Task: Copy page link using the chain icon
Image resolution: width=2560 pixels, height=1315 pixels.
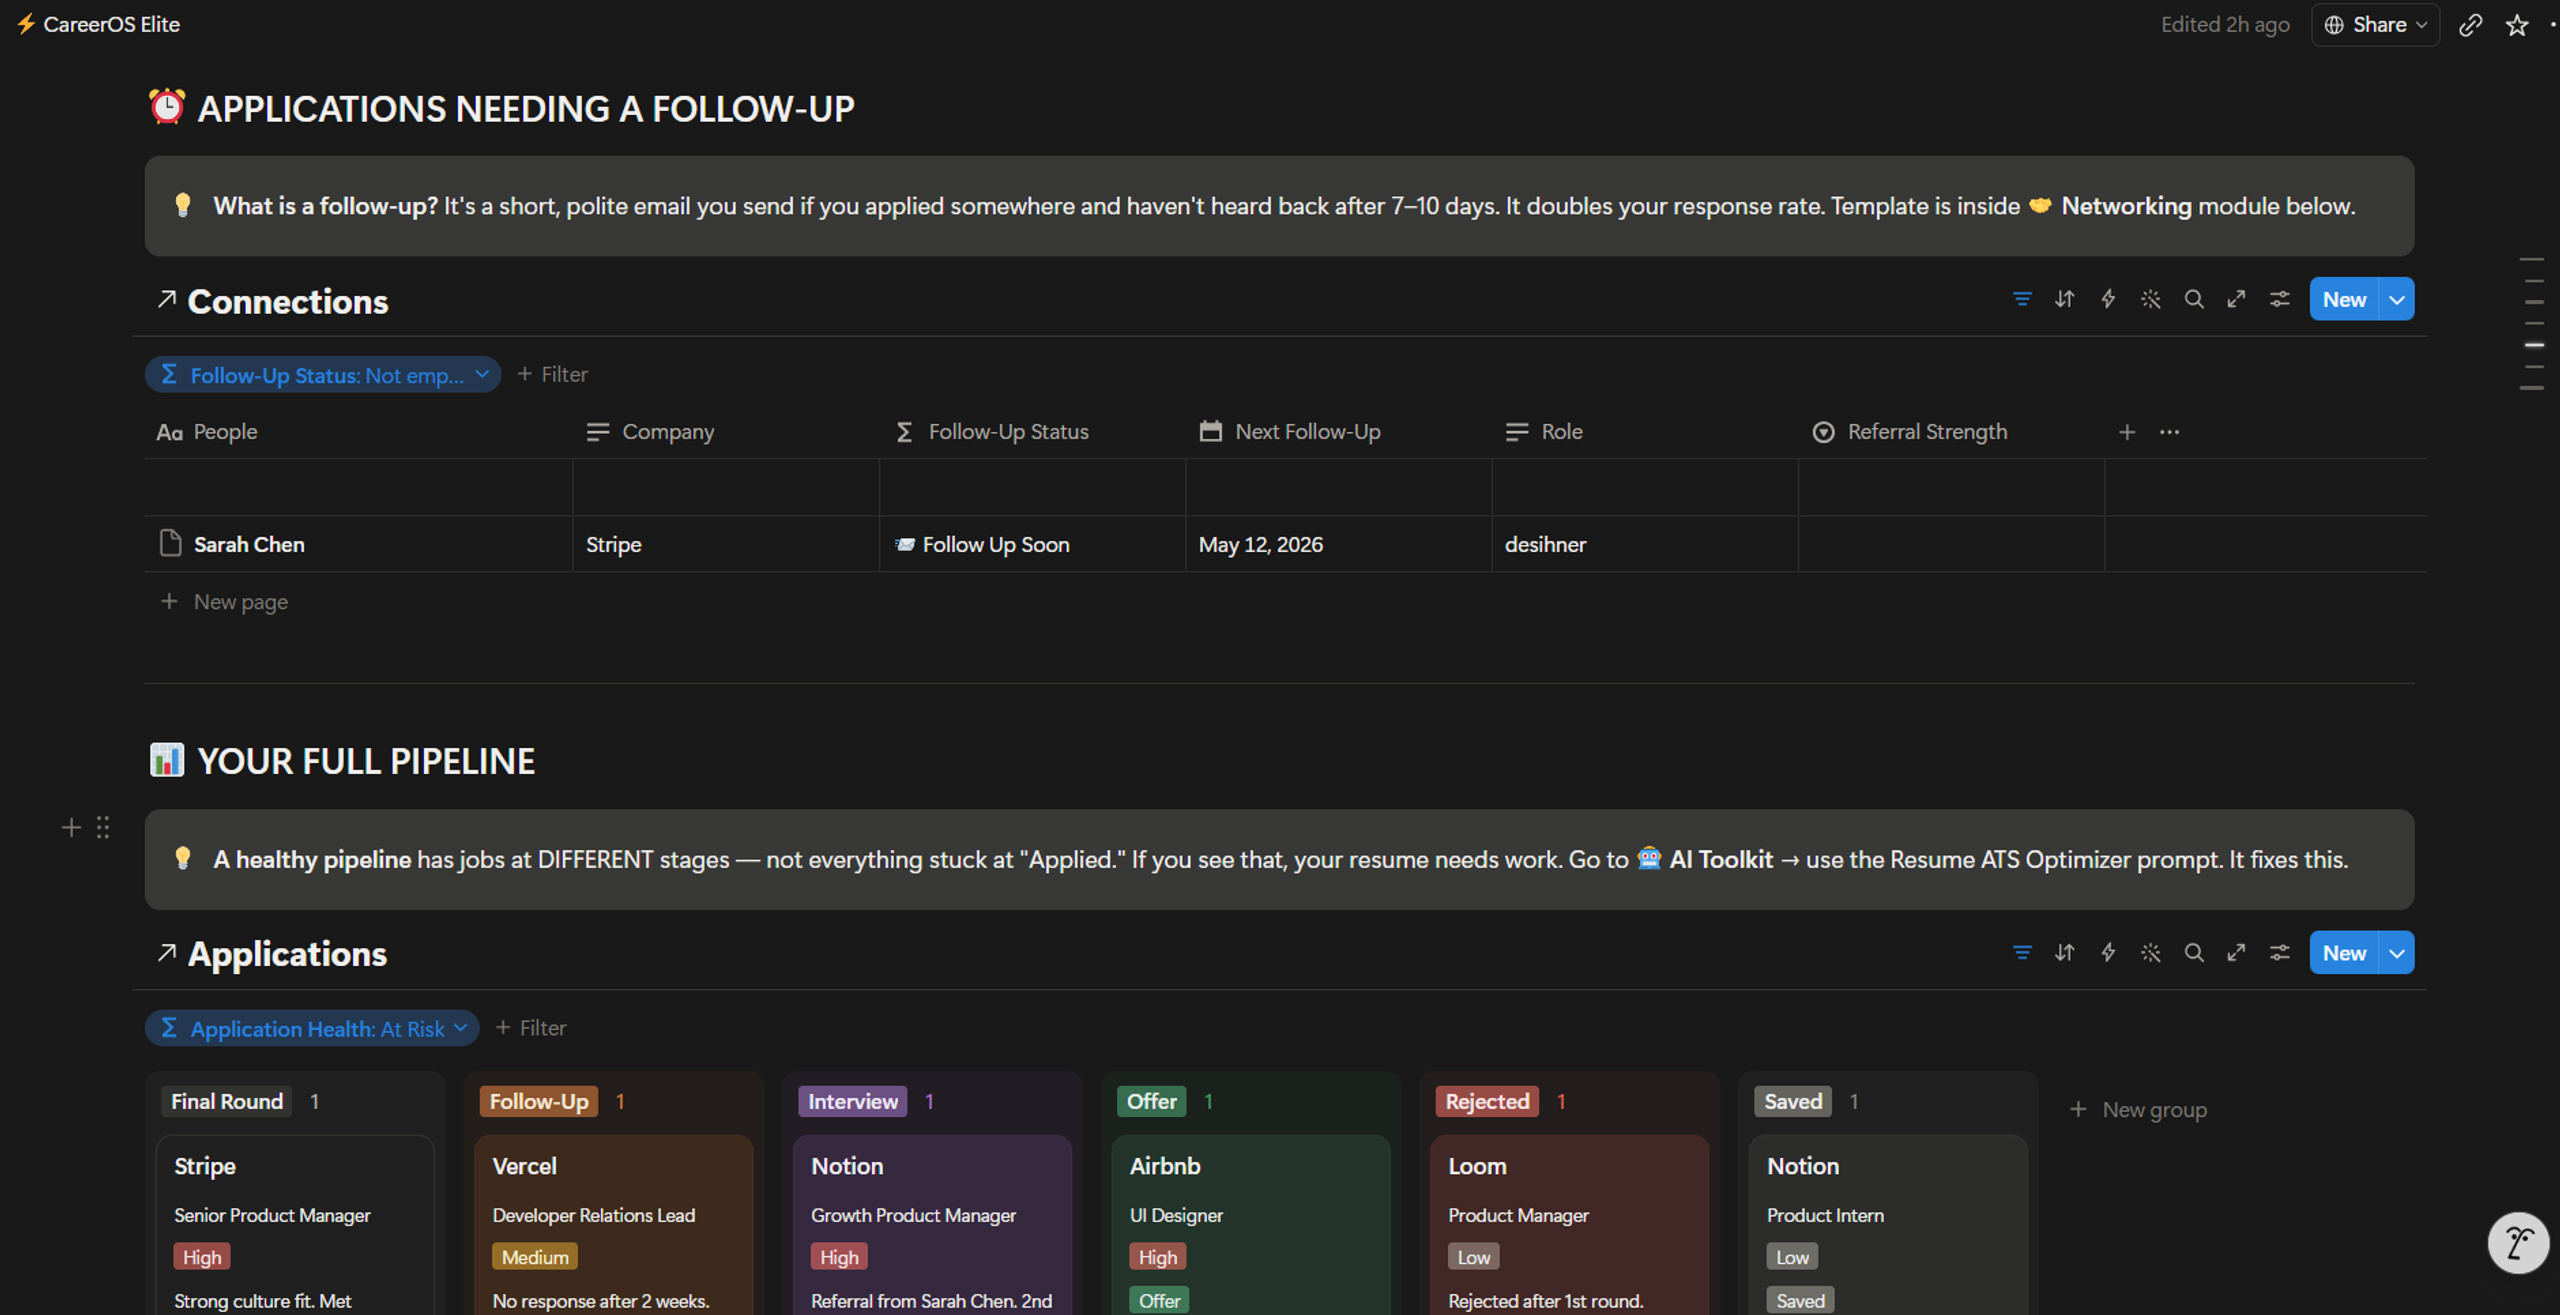Action: click(2470, 25)
